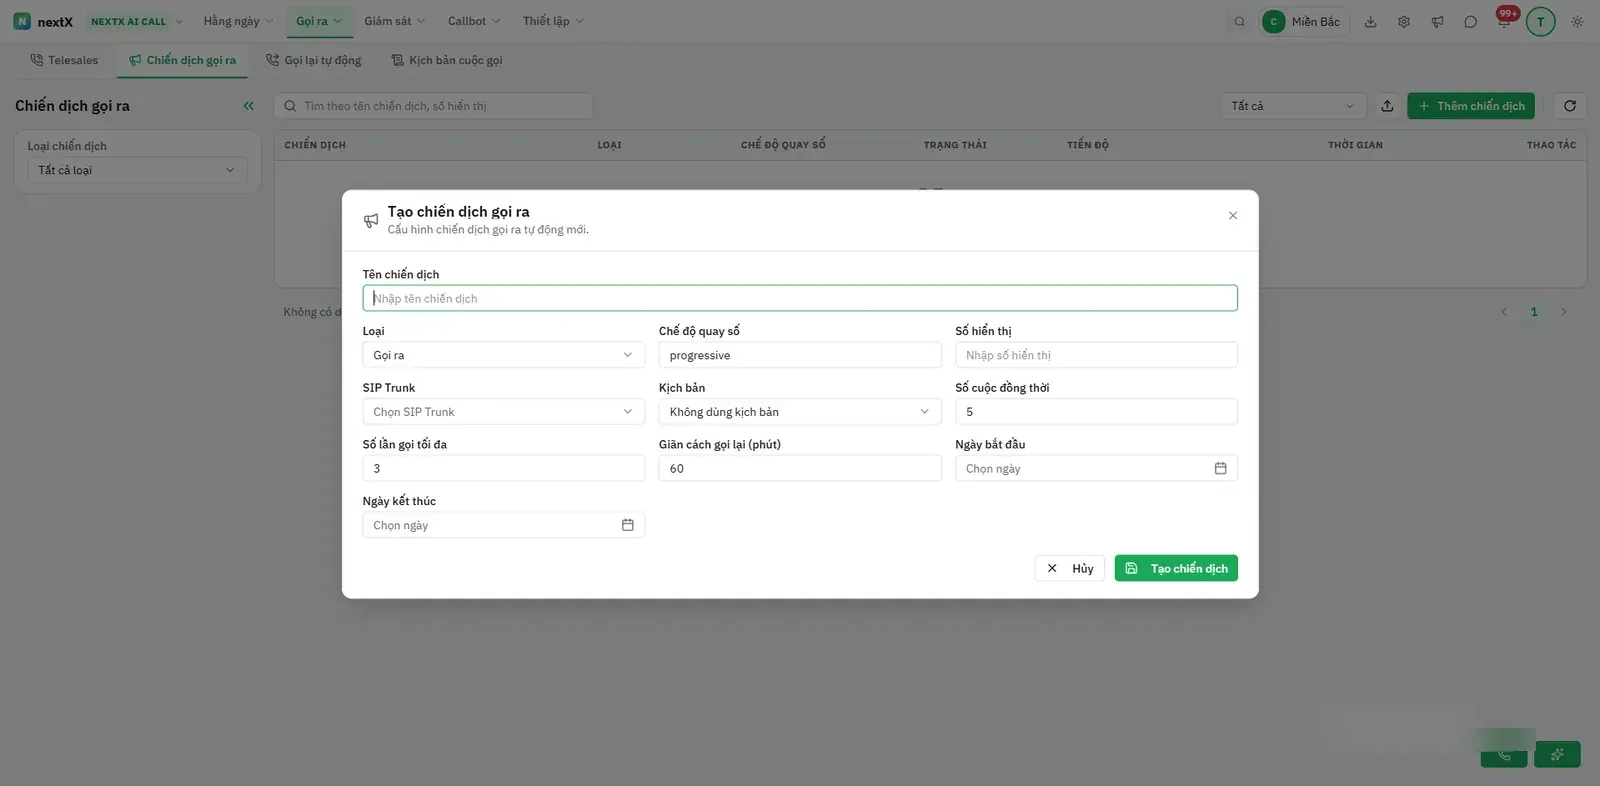The width and height of the screenshot is (1600, 786).
Task: Click the export upload icon button
Action: point(1387,106)
